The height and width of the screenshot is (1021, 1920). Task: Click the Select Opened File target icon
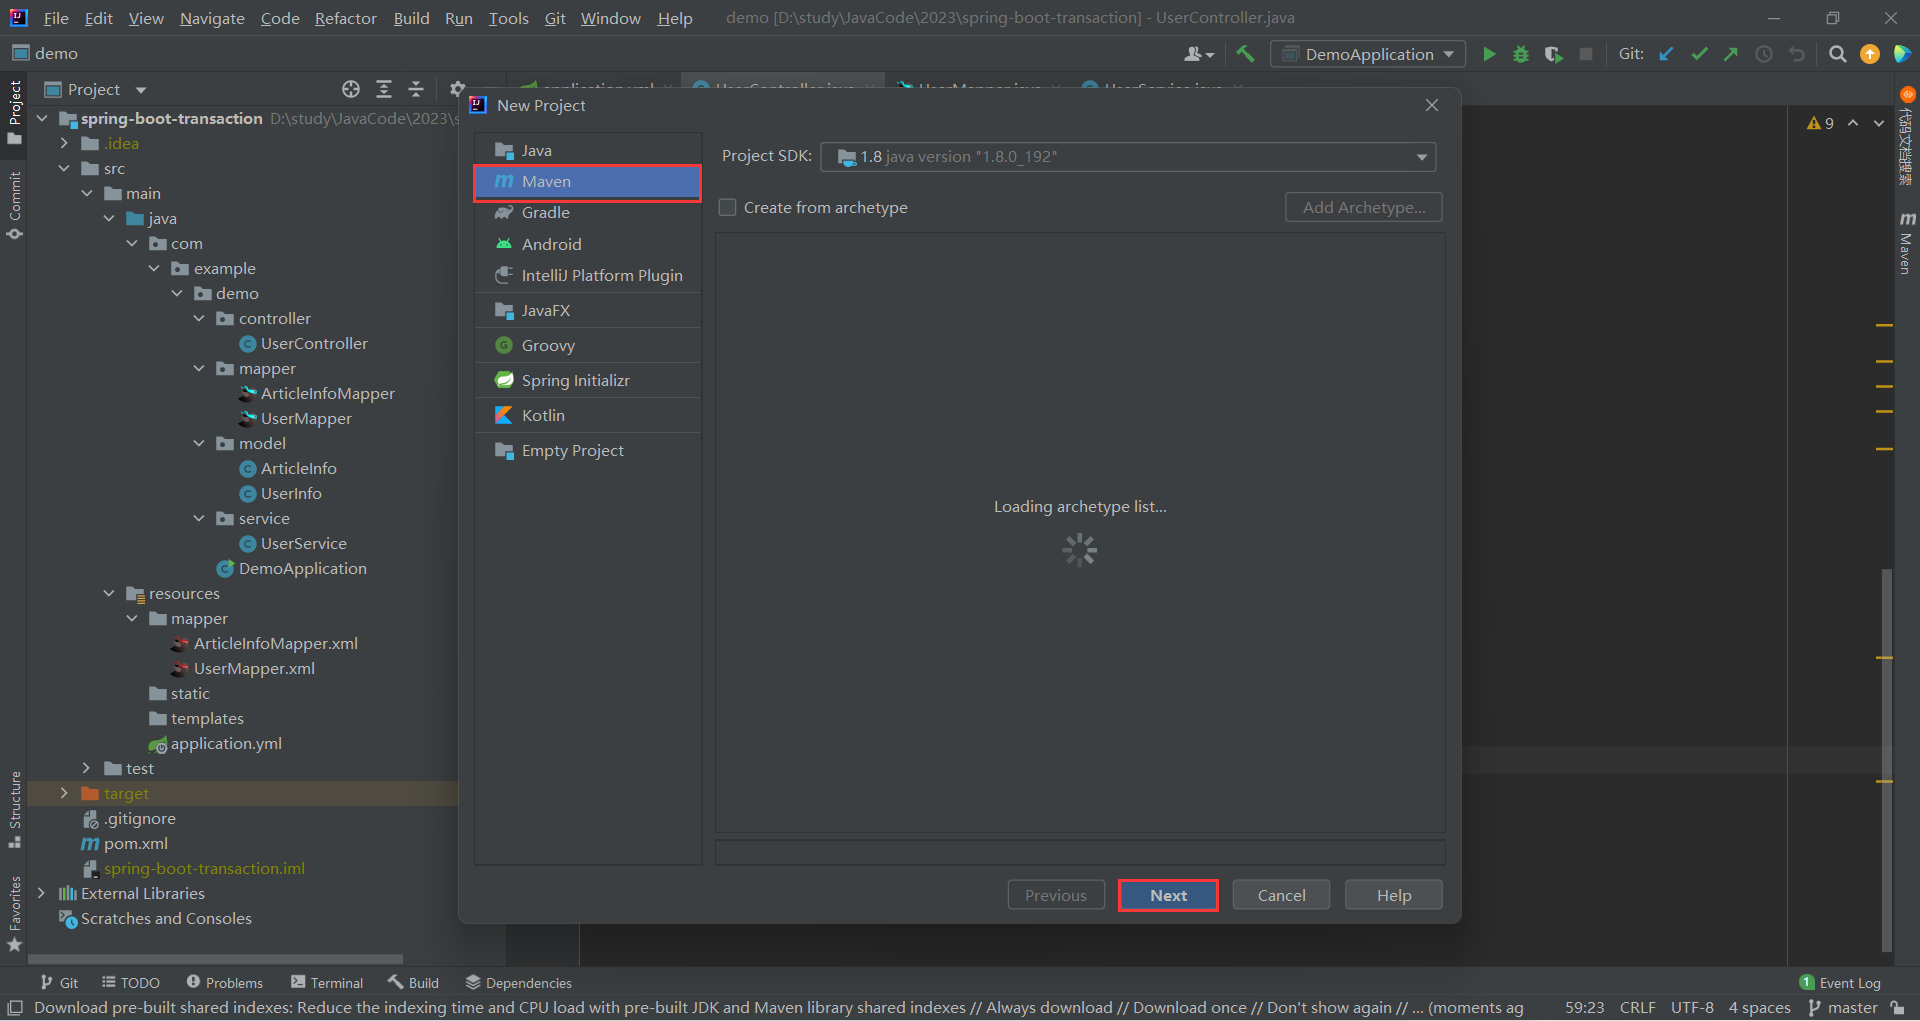pos(351,89)
